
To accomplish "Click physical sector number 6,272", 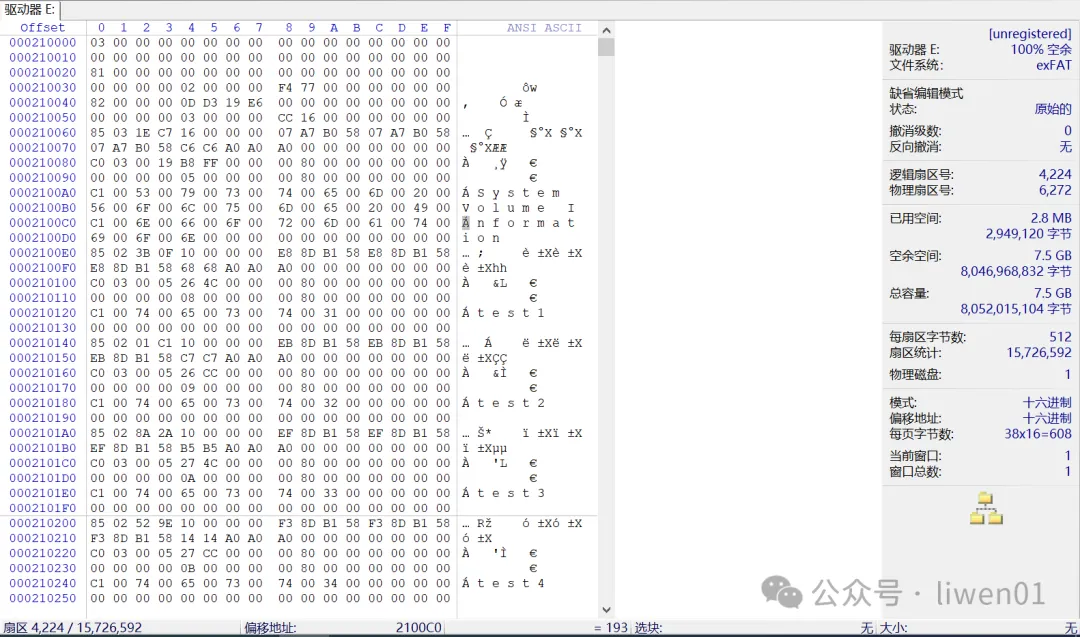I will 1055,190.
